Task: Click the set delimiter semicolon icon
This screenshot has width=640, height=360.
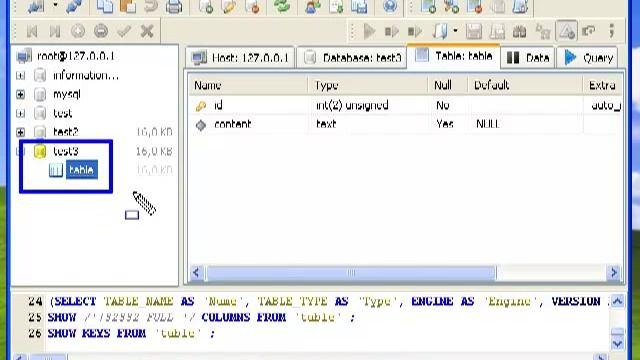Action: click(x=611, y=31)
